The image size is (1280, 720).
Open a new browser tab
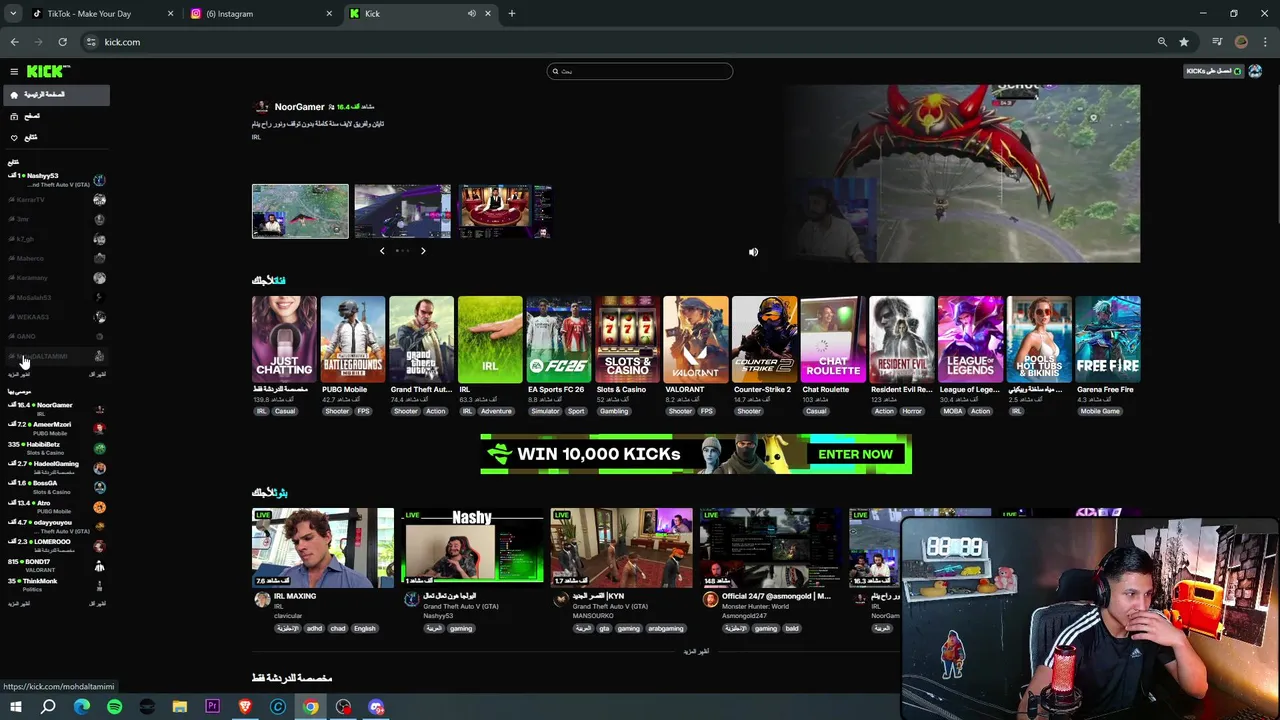click(511, 14)
